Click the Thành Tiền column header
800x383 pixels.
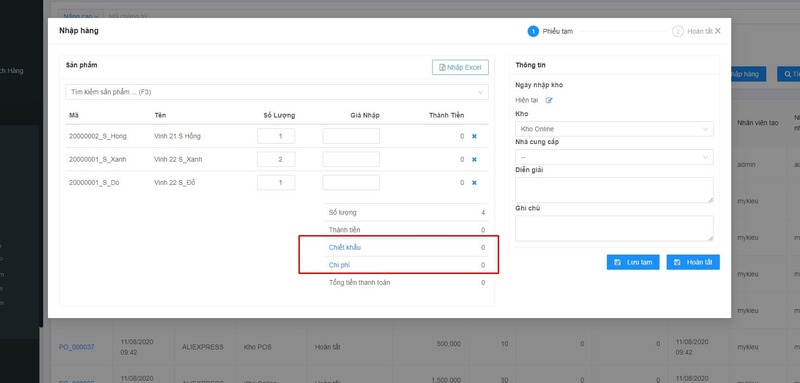pyautogui.click(x=446, y=115)
